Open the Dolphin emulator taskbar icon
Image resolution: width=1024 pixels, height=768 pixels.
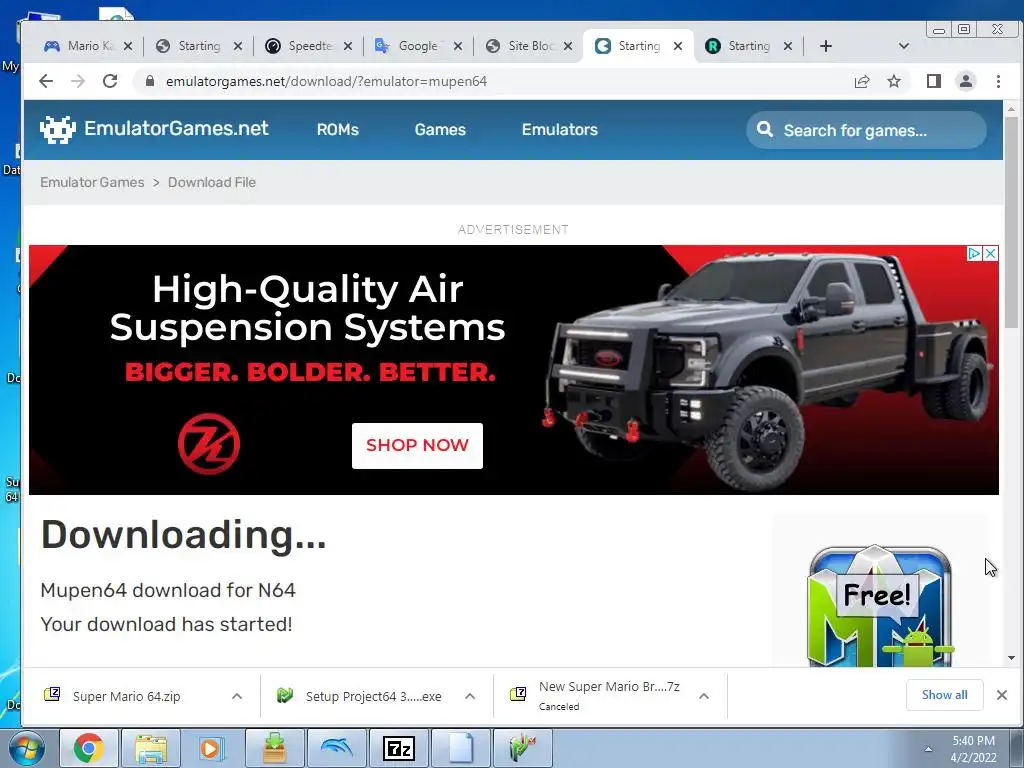point(336,748)
